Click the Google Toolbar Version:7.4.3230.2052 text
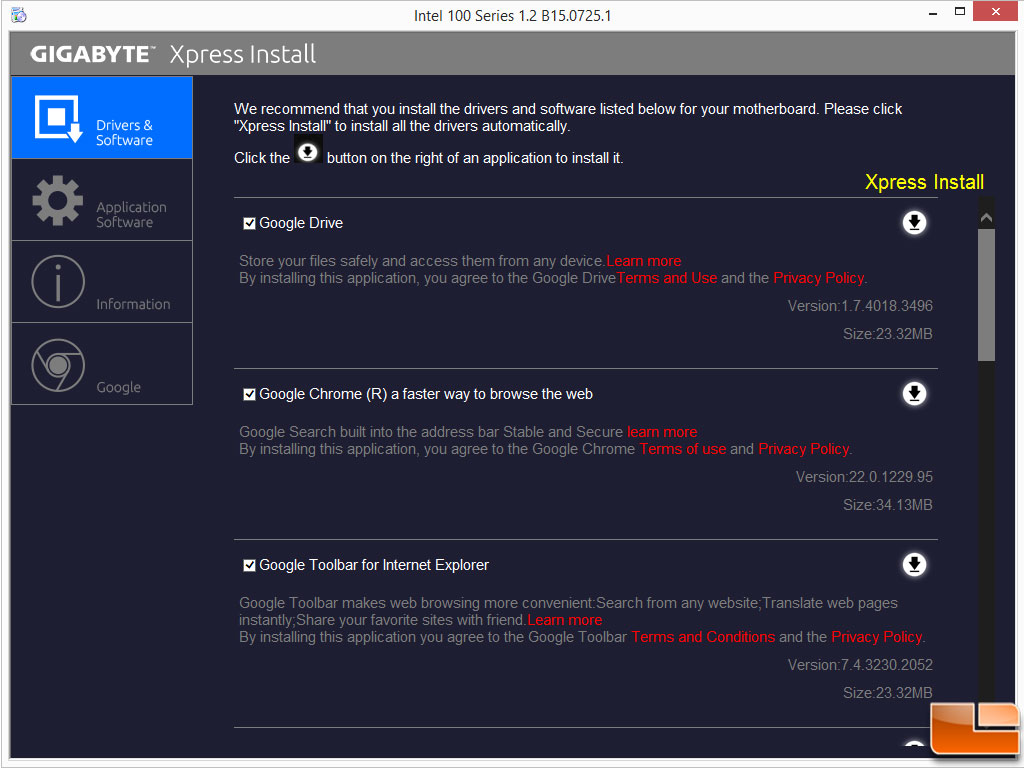This screenshot has height=768, width=1024. click(x=860, y=665)
